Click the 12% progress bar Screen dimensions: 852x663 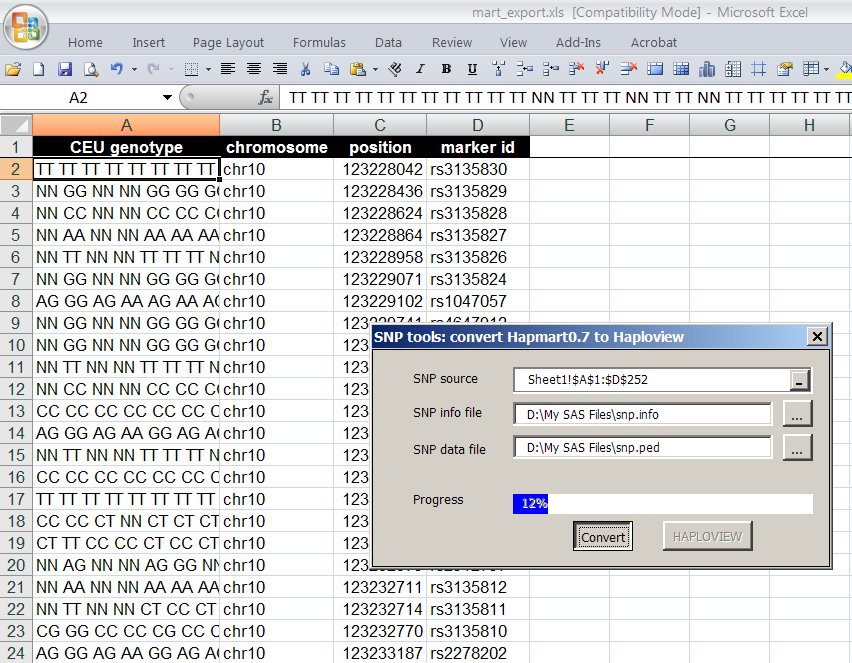pos(663,504)
